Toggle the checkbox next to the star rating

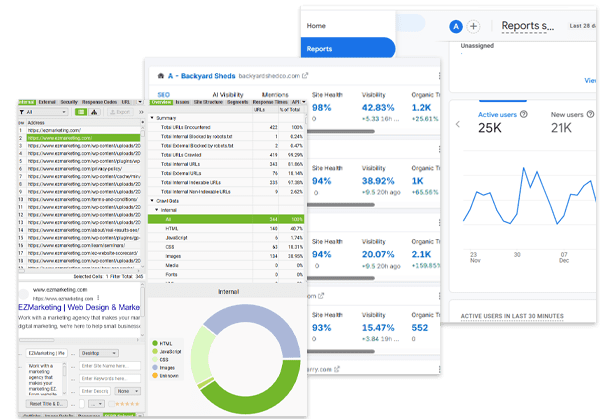coord(111,404)
